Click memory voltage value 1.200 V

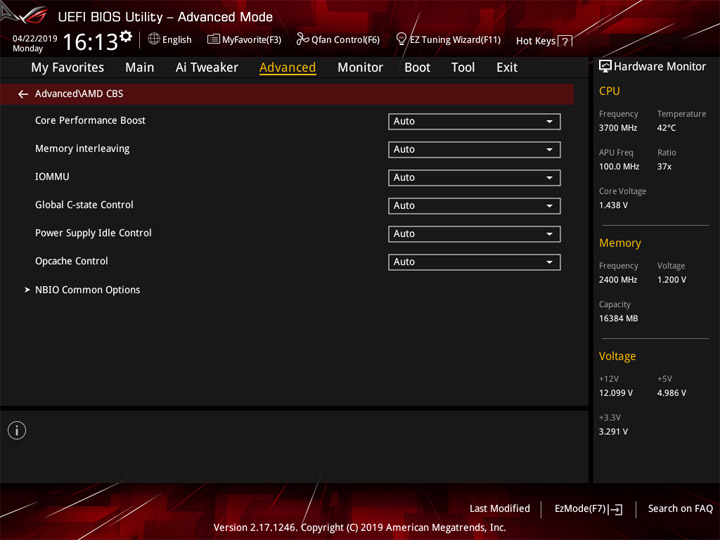pos(671,280)
